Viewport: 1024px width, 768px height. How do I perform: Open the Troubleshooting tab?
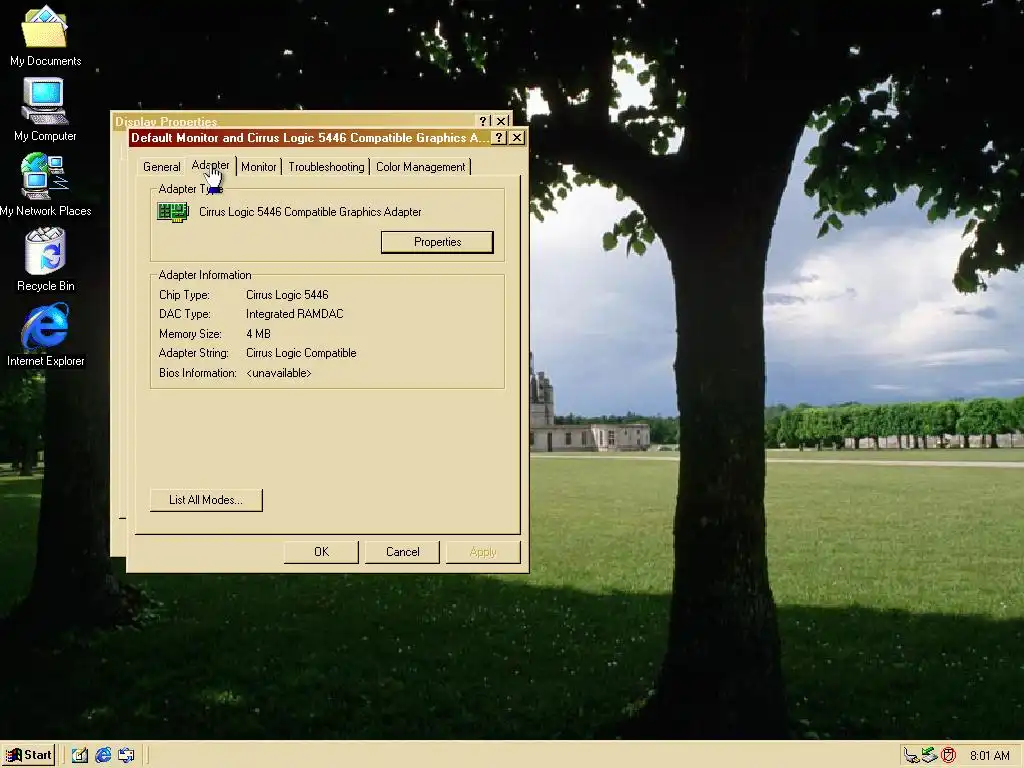[326, 167]
